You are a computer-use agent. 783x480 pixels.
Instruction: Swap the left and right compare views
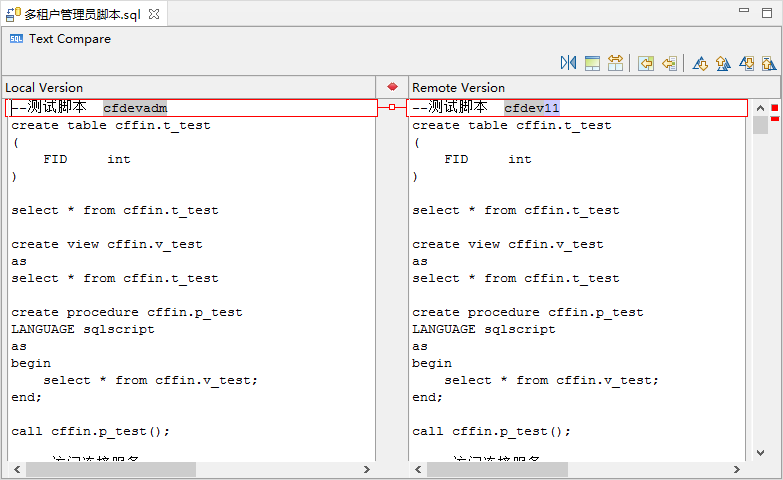tap(568, 63)
